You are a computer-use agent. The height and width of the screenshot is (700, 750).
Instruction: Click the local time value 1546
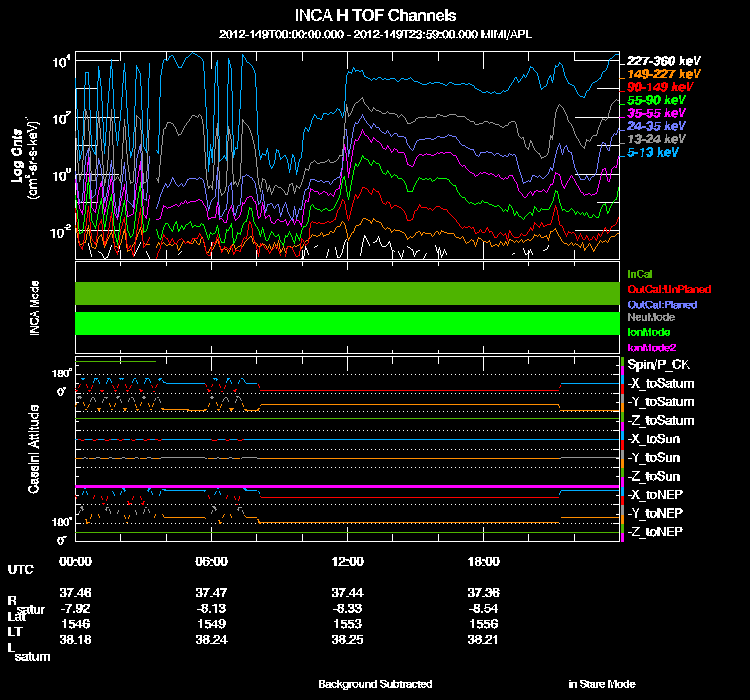point(75,624)
